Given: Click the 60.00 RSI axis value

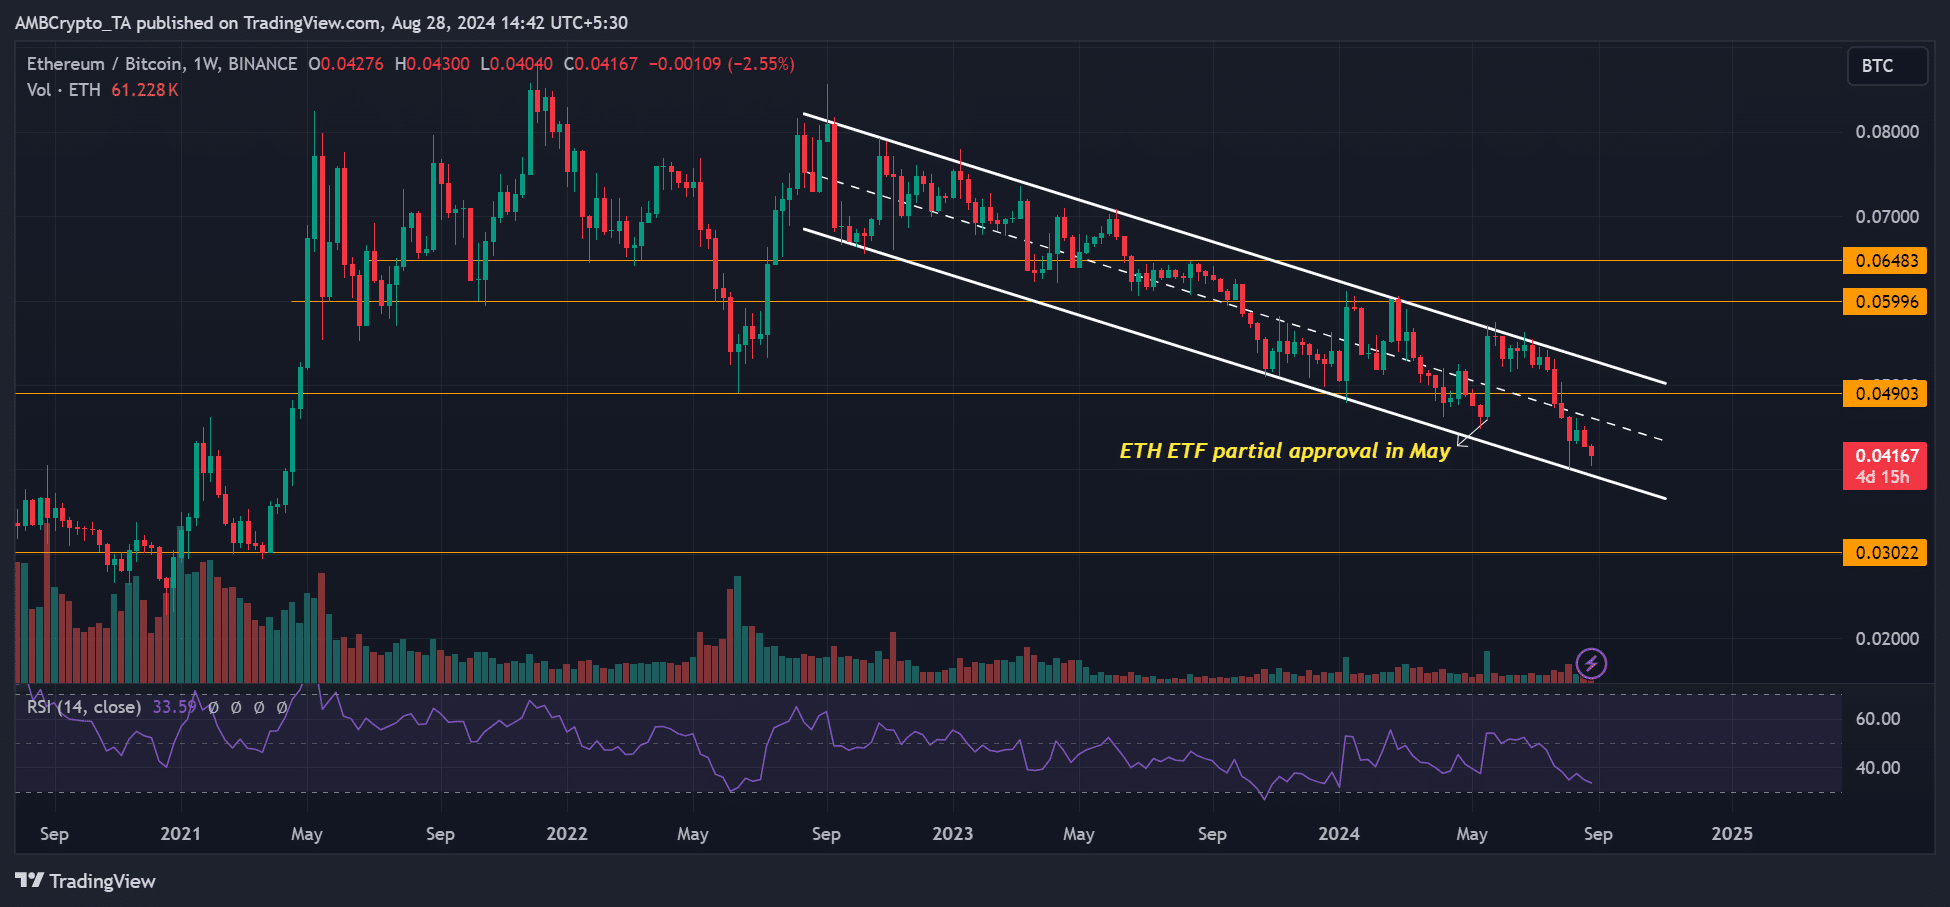Looking at the screenshot, I should pos(1878,719).
